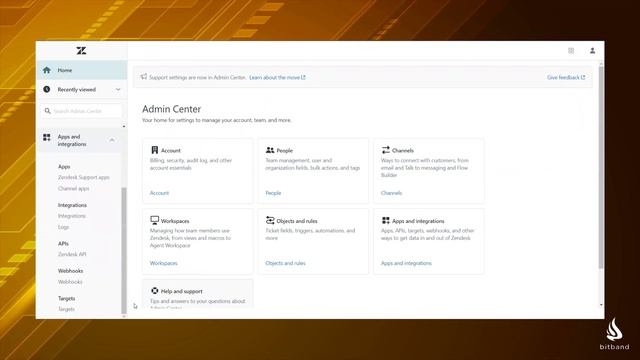Click the Workspaces monitor icon on card
This screenshot has height=360, width=640.
tap(154, 220)
